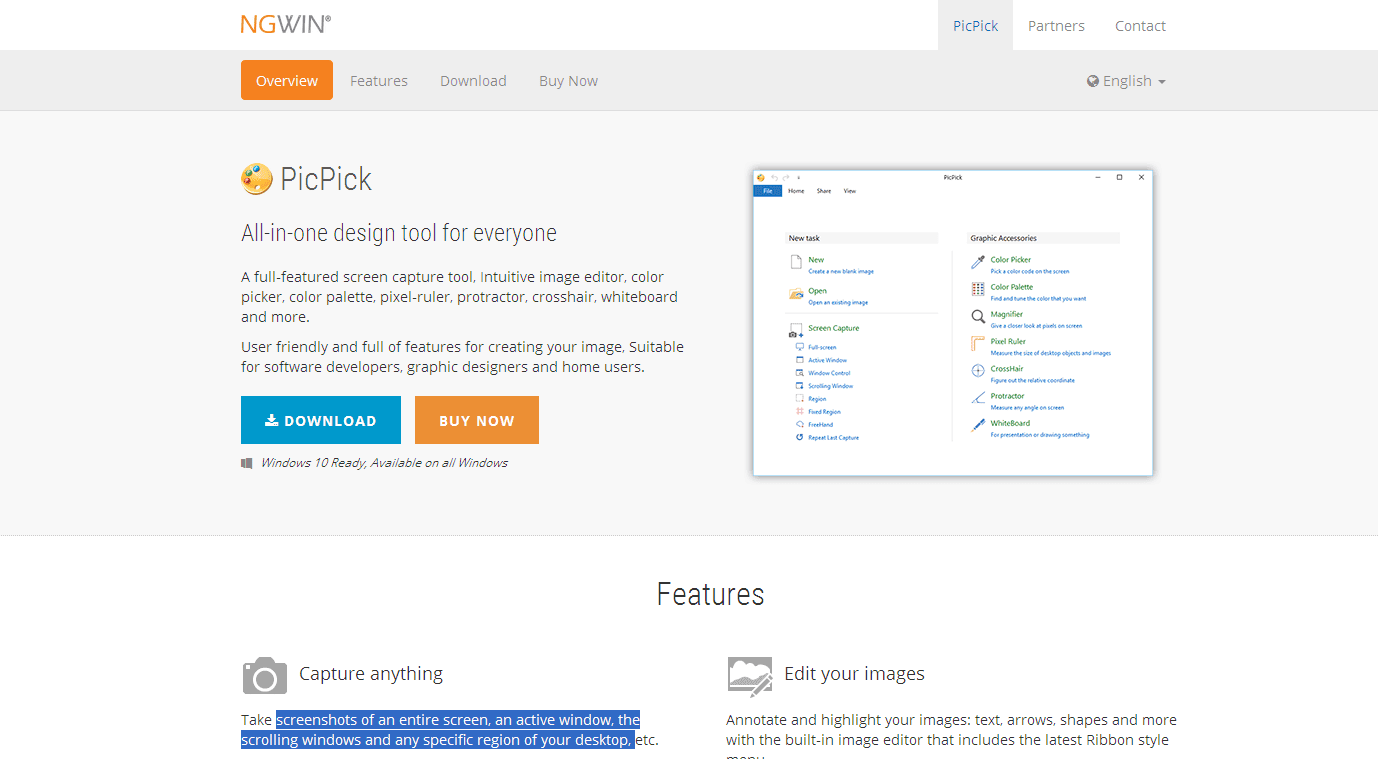Click Full-screen capture option in PicPick window
This screenshot has height=759, width=1378.
(x=816, y=347)
